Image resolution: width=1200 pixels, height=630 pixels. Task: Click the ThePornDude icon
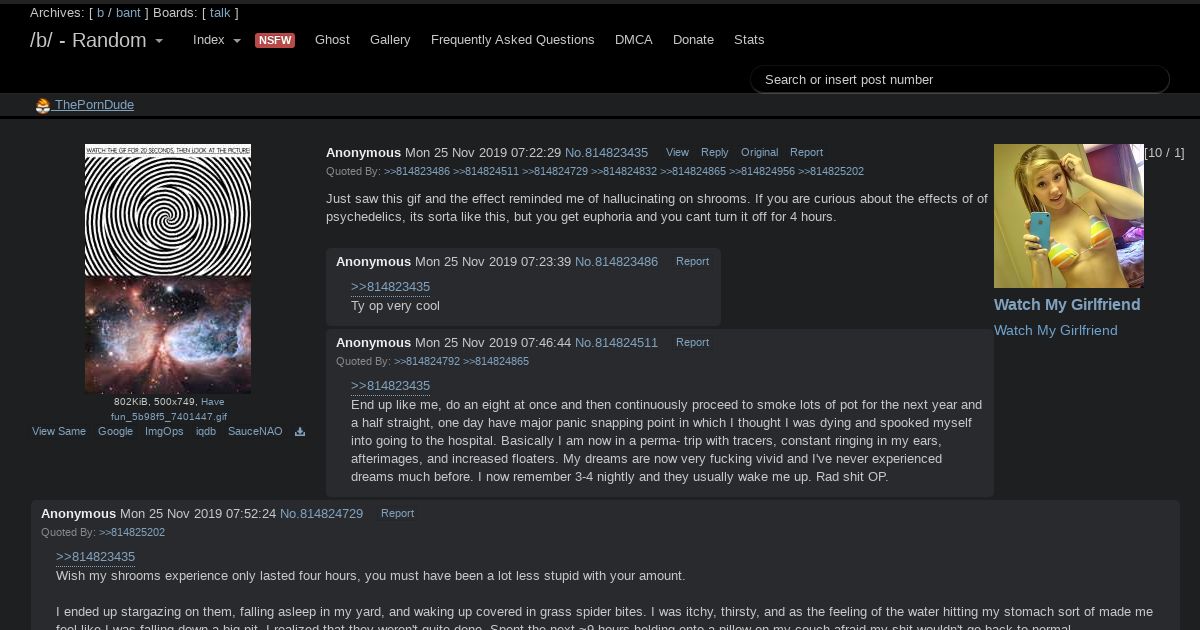pyautogui.click(x=42, y=105)
